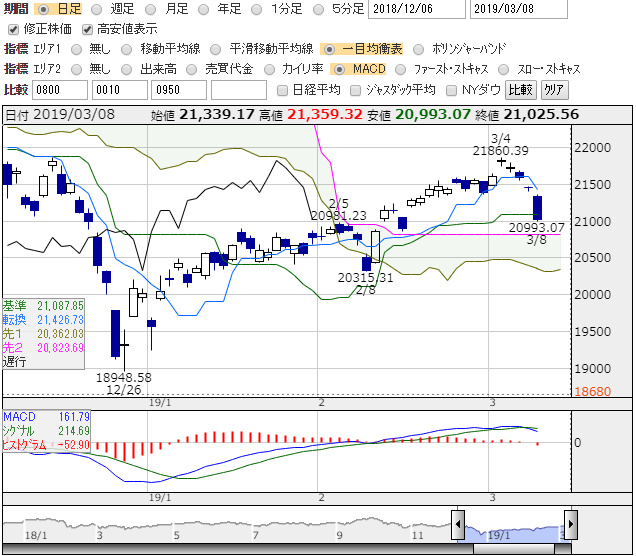Viewport: 636px width, 556px height.
Task: Click comparison code field 0010
Action: tap(120, 90)
